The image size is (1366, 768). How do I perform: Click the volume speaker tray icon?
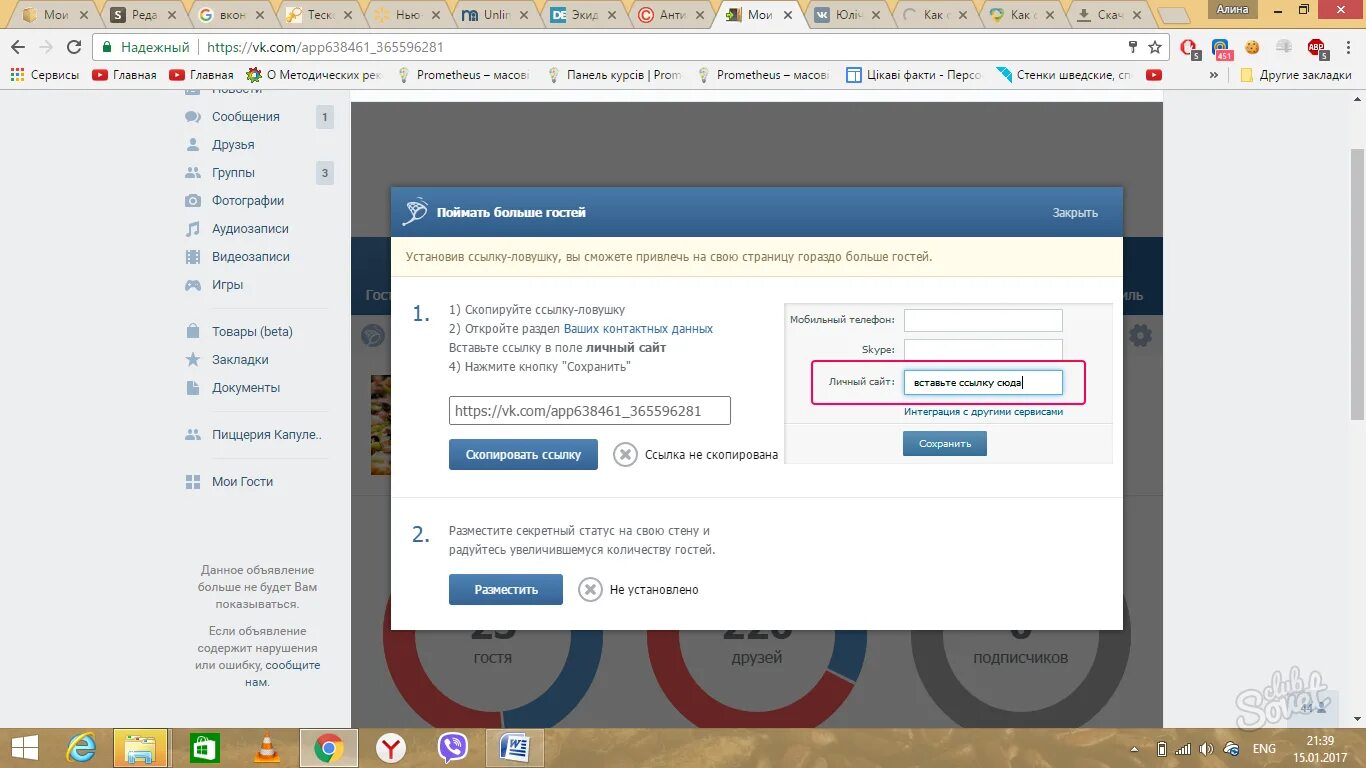click(x=1206, y=749)
